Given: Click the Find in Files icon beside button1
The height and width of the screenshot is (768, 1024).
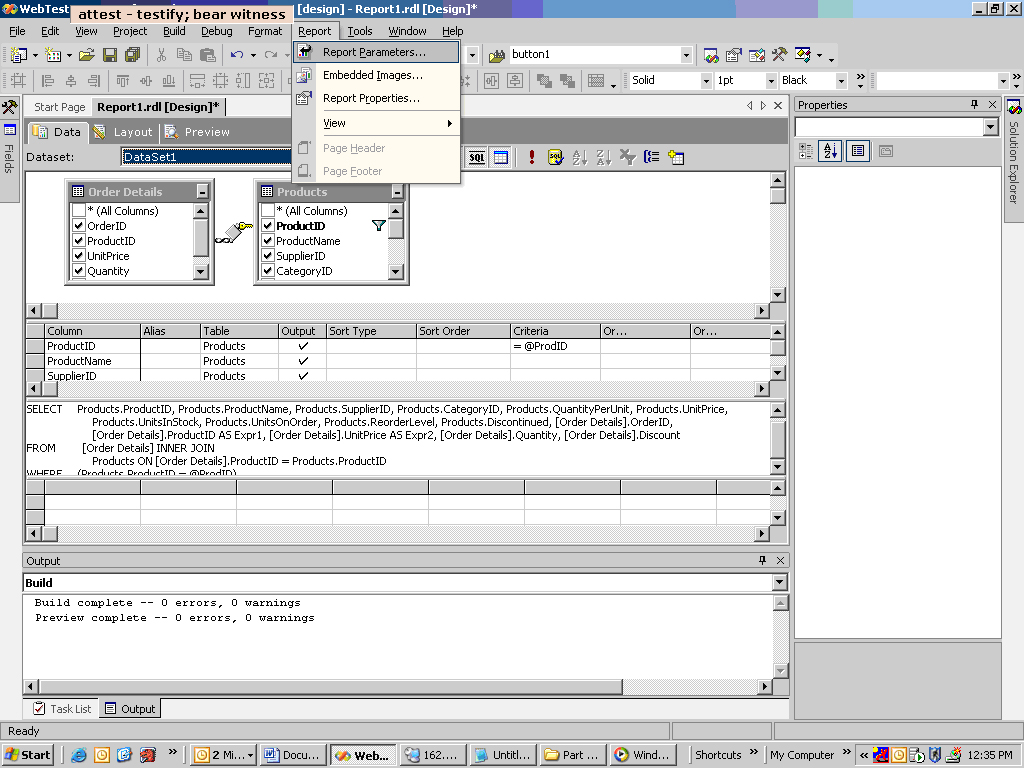Looking at the screenshot, I should pyautogui.click(x=496, y=55).
